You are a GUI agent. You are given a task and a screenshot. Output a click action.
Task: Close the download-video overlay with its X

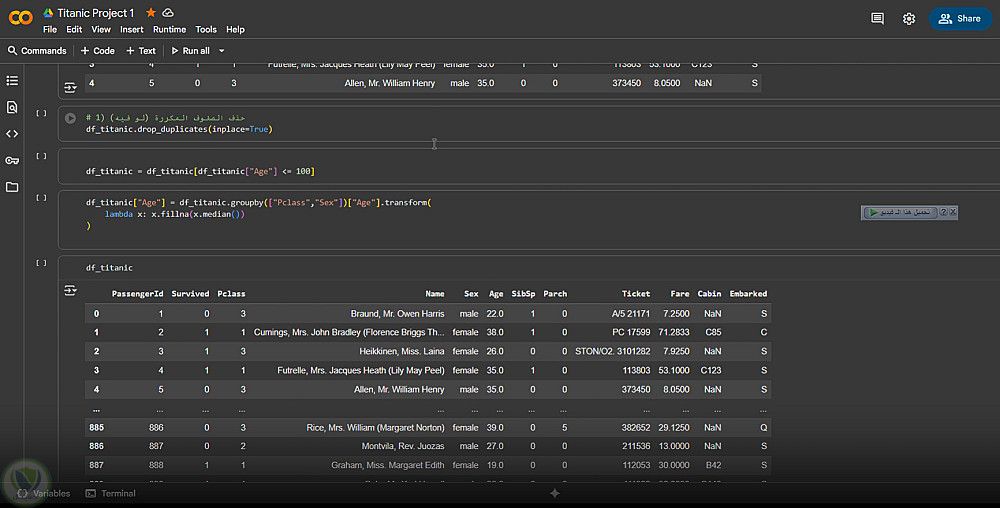[953, 212]
